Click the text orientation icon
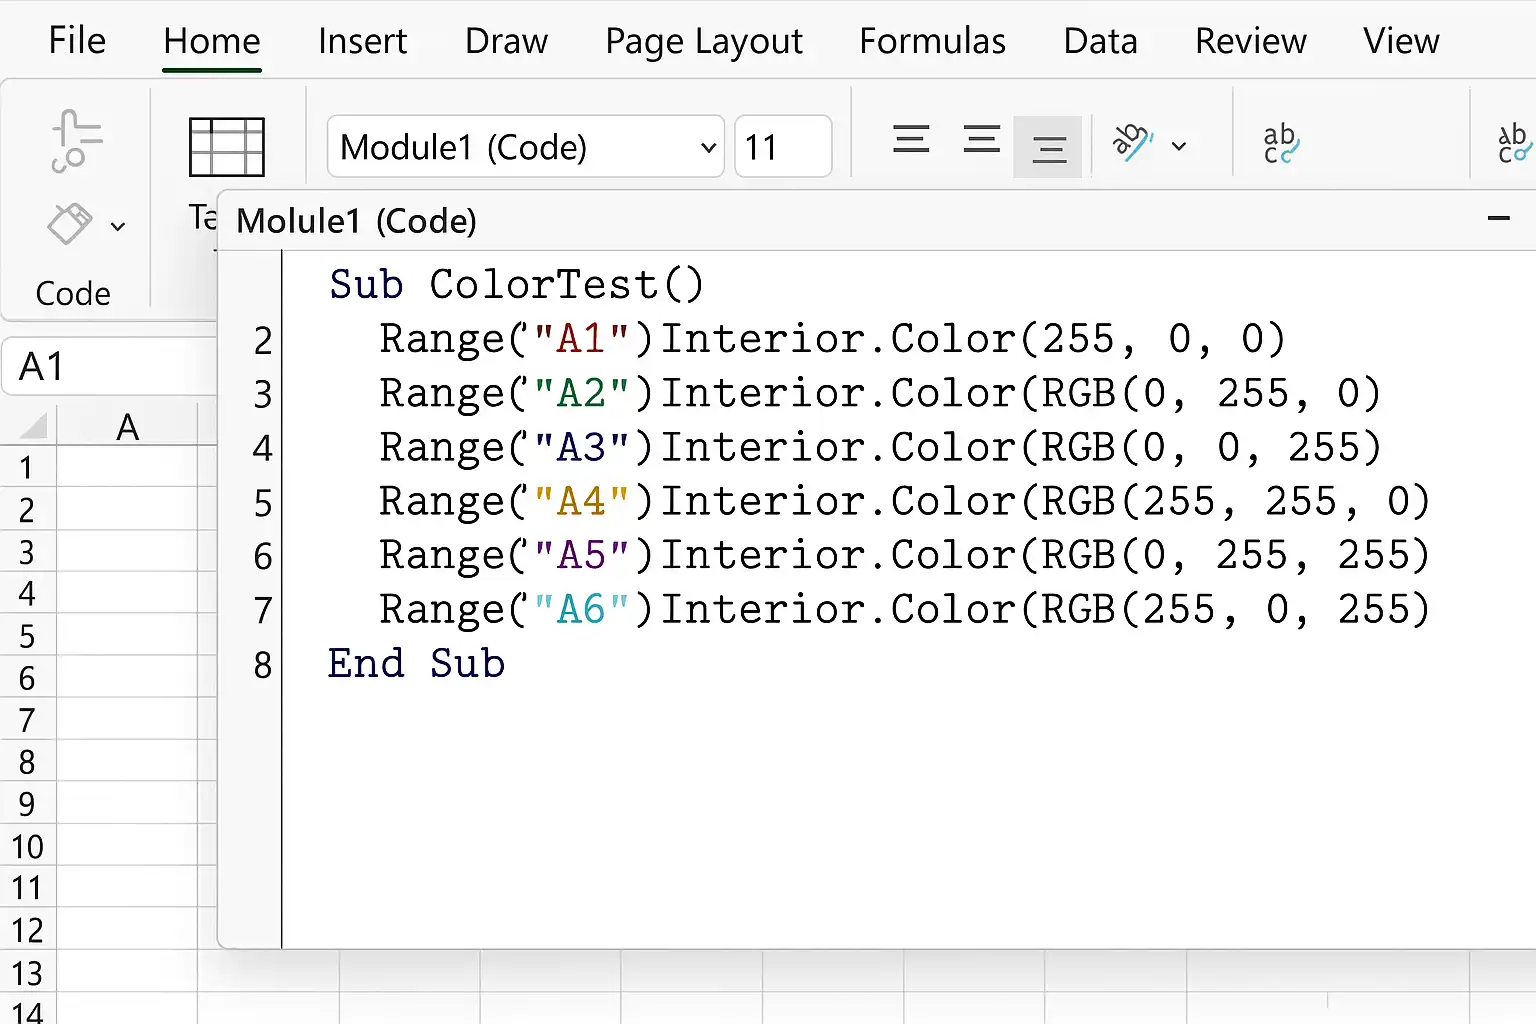This screenshot has width=1536, height=1024. [x=1133, y=143]
